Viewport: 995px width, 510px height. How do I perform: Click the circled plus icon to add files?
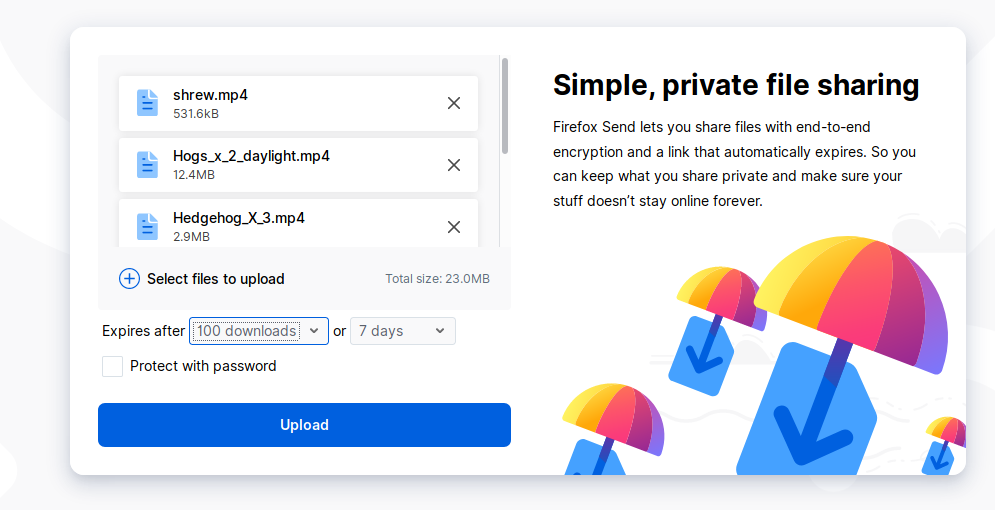[129, 279]
